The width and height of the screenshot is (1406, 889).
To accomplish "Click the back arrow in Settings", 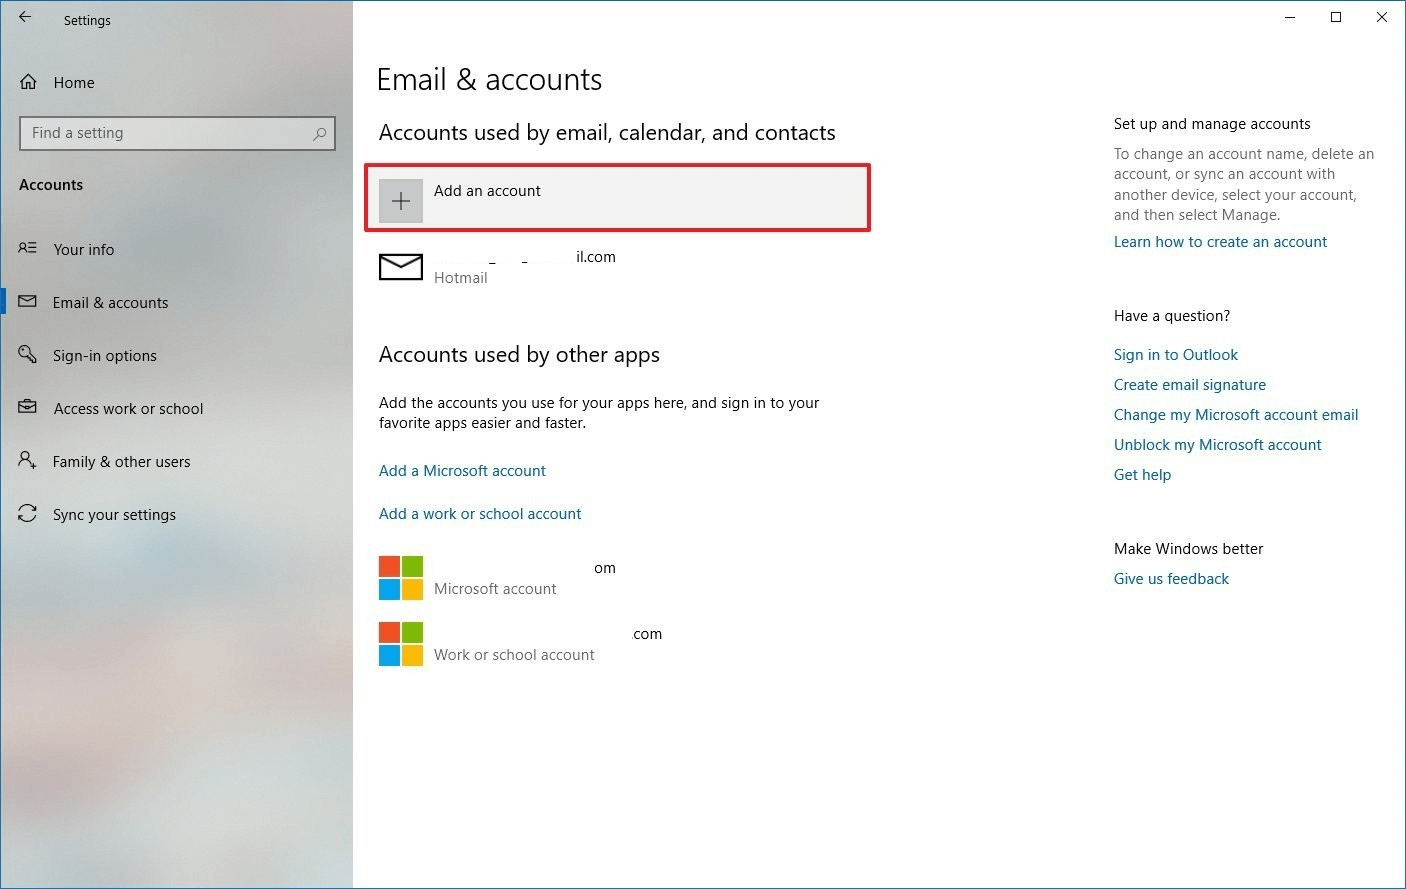I will coord(25,17).
